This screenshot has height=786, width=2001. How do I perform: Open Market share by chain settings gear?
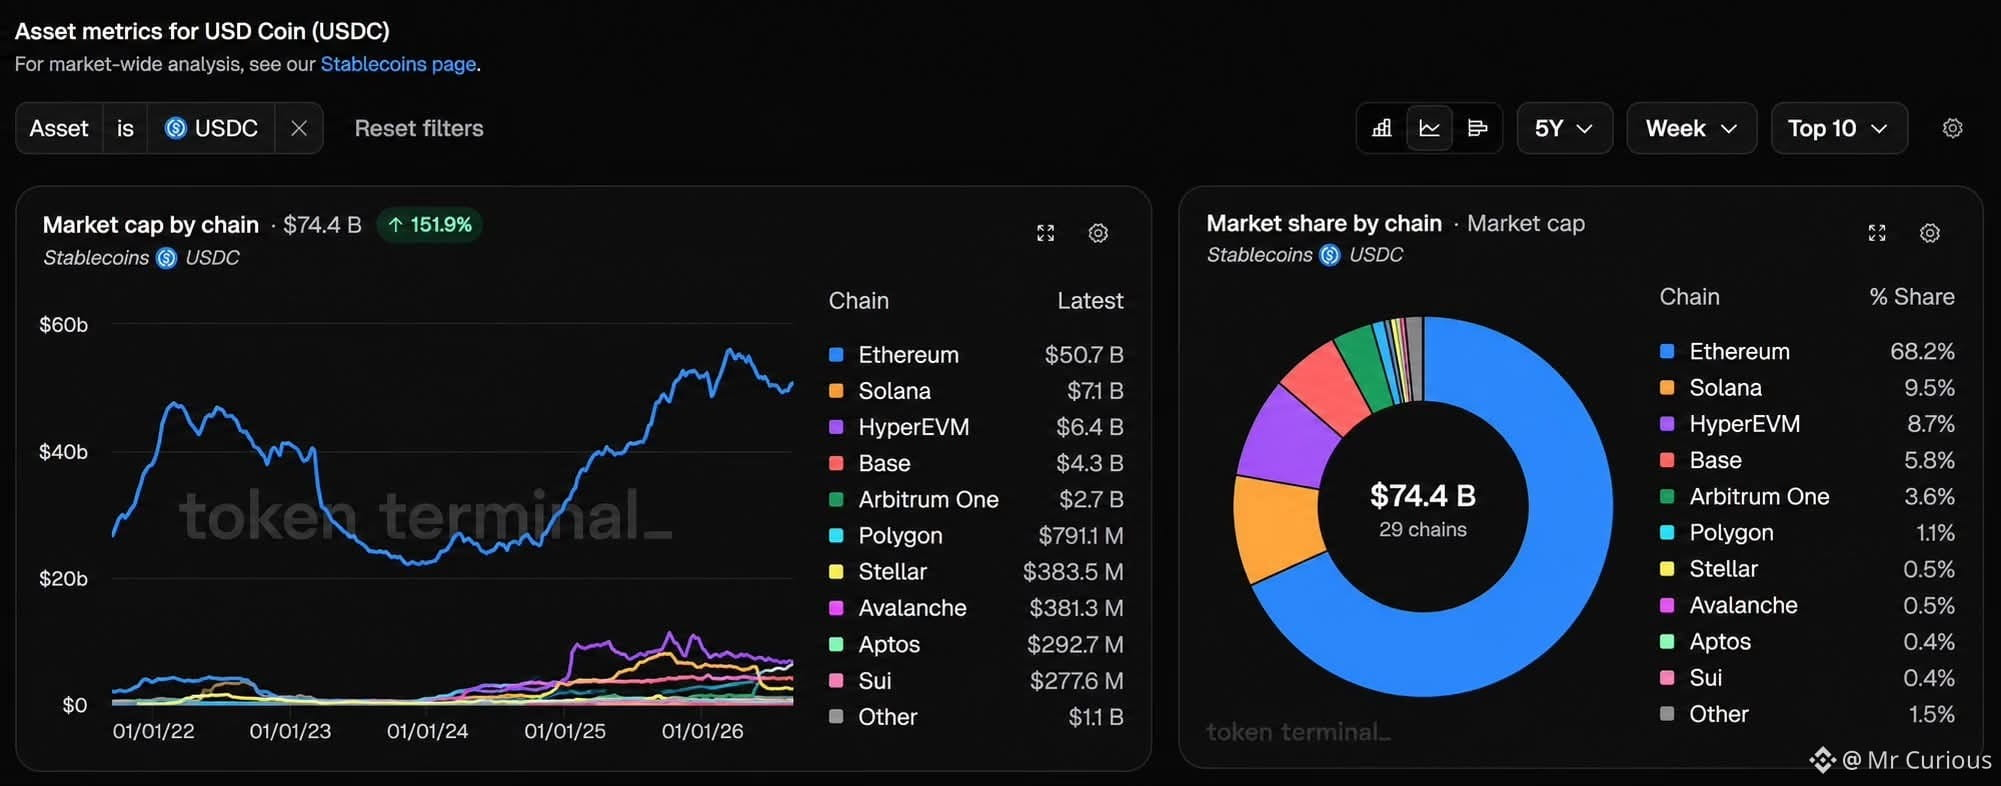click(x=1930, y=233)
